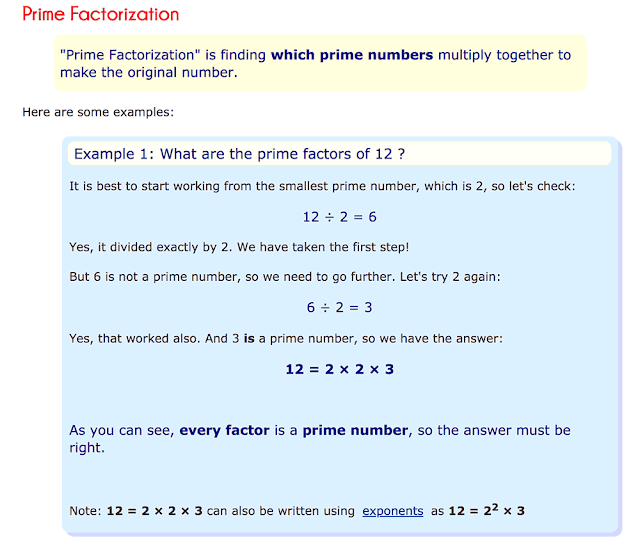Click the equation 6 ÷ 2 = 3

pos(340,307)
